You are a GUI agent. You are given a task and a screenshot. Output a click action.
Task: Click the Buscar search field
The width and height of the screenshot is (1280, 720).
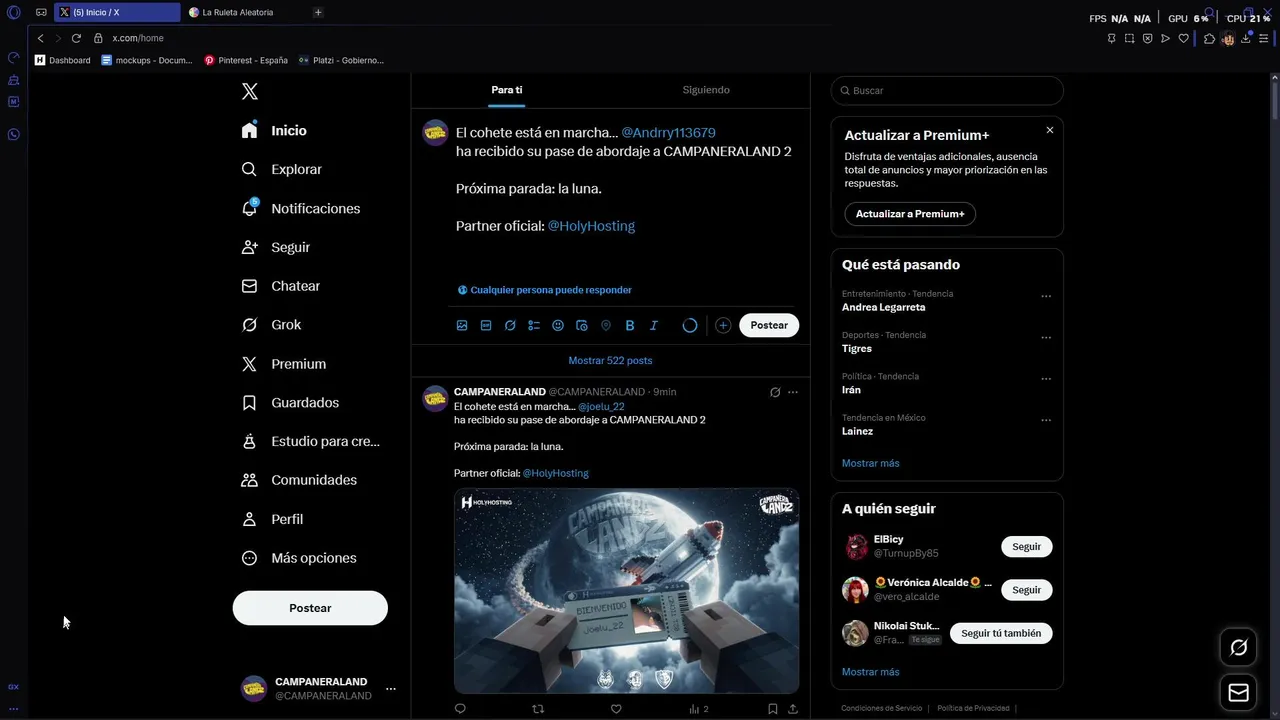pos(947,91)
